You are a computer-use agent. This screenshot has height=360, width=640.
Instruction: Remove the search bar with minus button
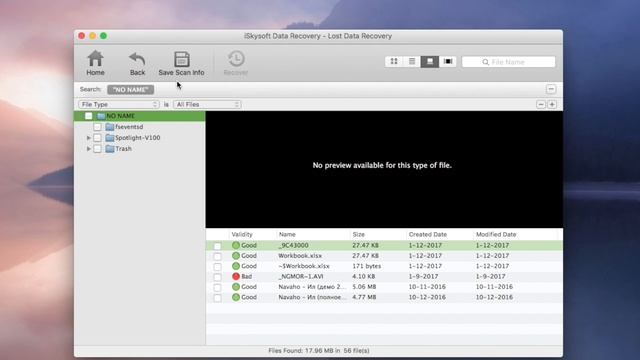[x=551, y=89]
